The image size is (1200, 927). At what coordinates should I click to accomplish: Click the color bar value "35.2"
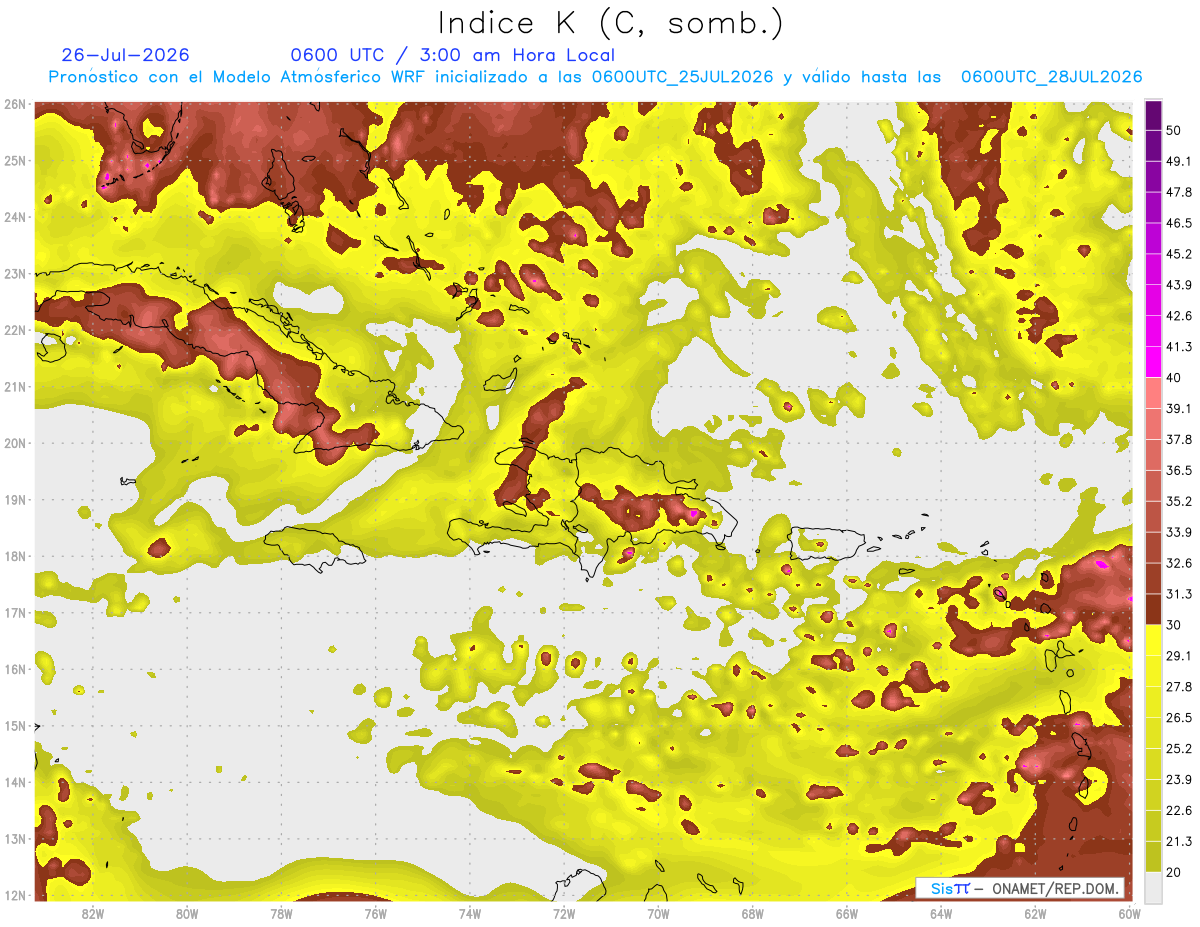1178,501
